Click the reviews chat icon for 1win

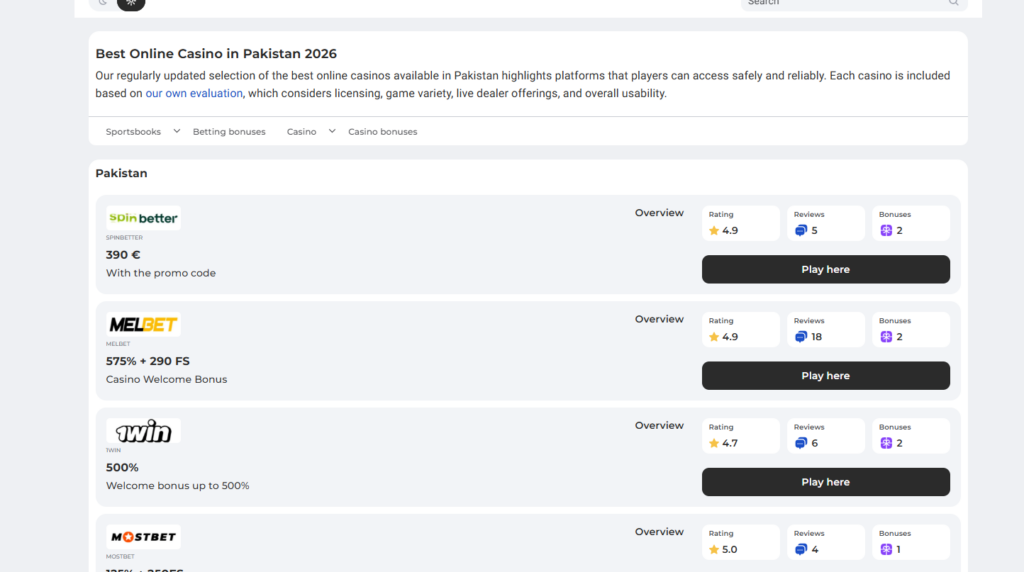(801, 443)
